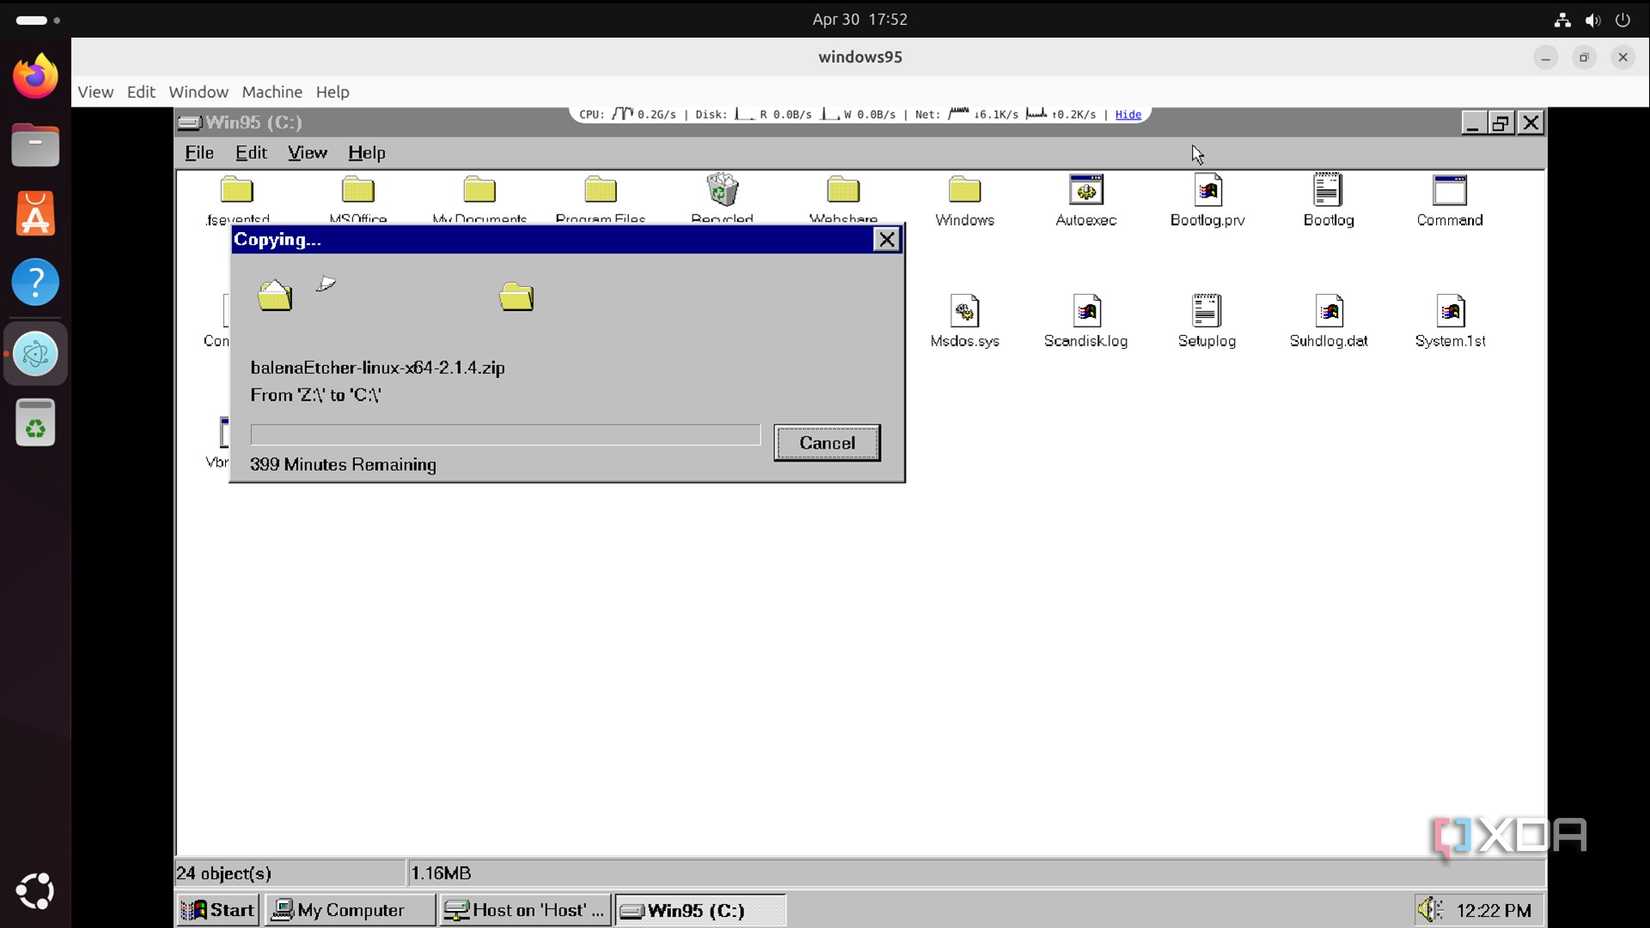Open the Windows folder icon
The height and width of the screenshot is (928, 1650).
click(x=964, y=190)
